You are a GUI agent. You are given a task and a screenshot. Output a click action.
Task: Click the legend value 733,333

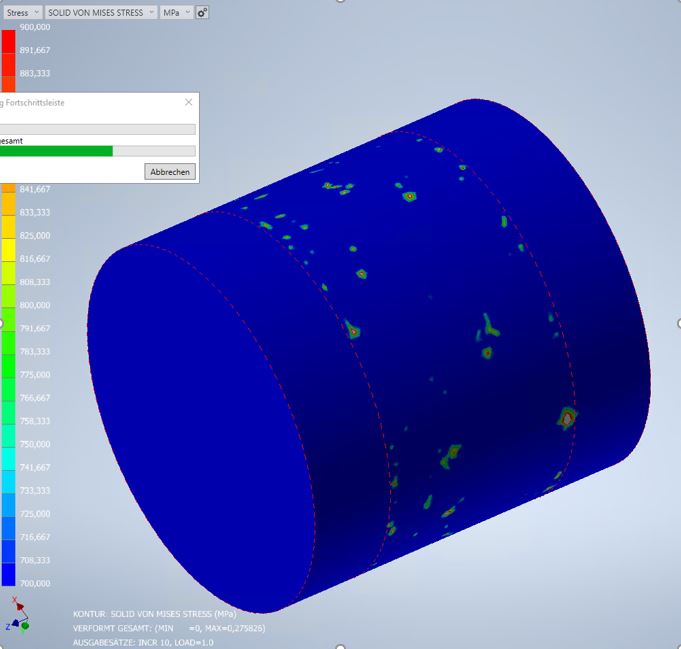[35, 490]
